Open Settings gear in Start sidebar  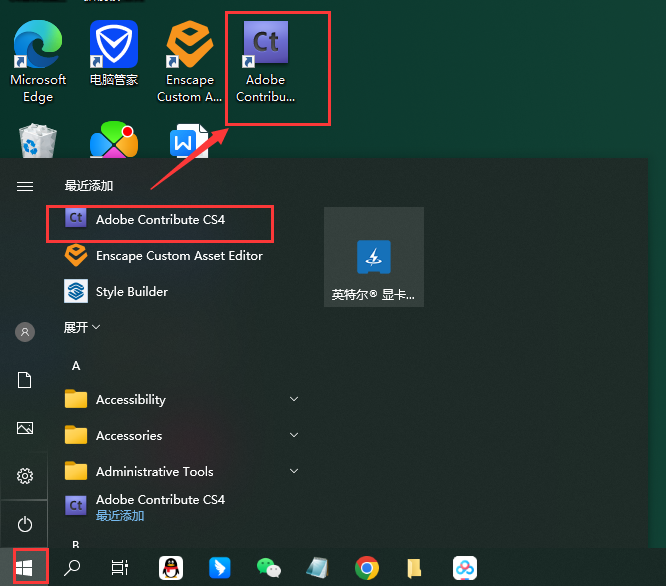click(25, 476)
